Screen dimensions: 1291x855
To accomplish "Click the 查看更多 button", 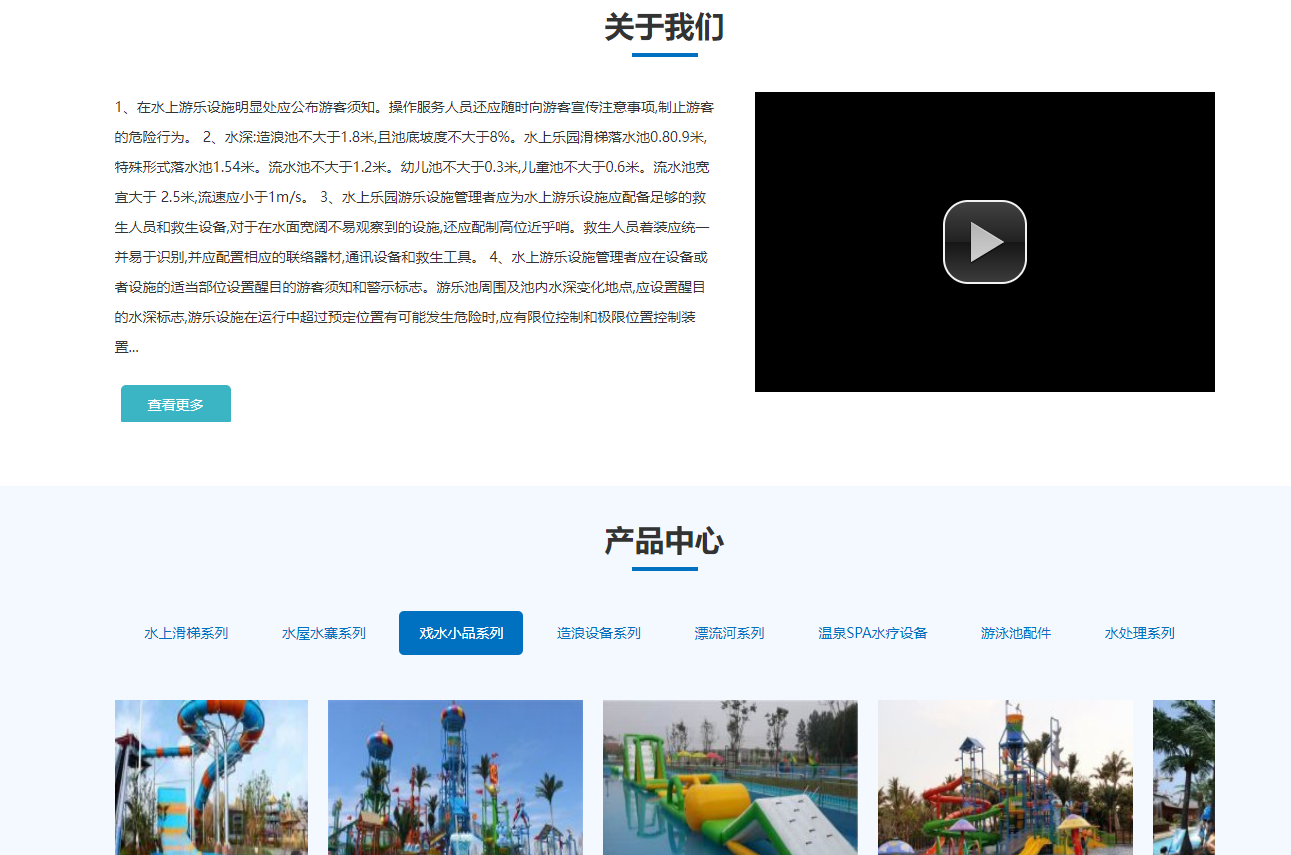I will tap(176, 404).
